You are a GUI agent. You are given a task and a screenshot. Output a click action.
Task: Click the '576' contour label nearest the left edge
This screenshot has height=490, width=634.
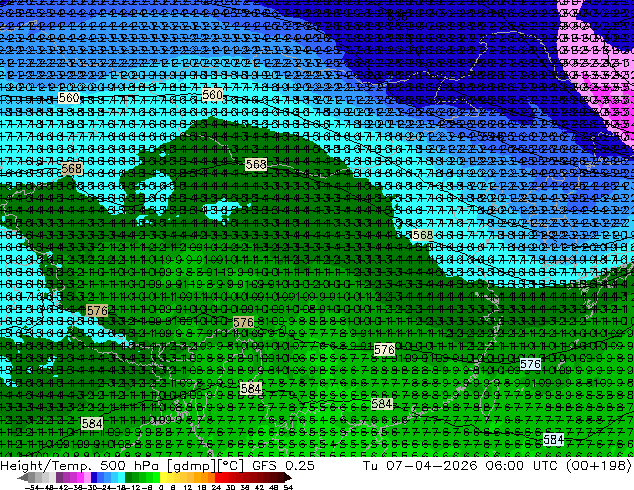pos(97,310)
